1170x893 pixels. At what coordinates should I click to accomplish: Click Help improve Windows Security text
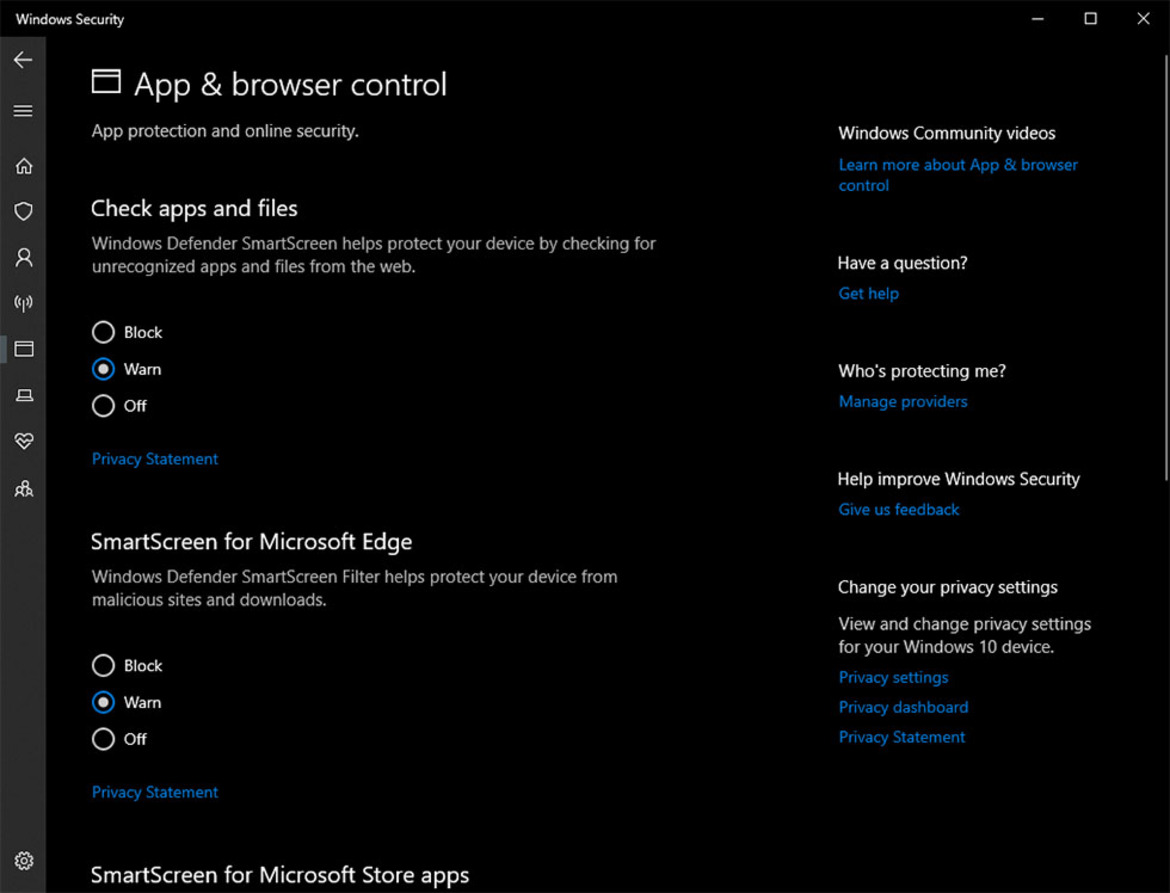tap(959, 479)
